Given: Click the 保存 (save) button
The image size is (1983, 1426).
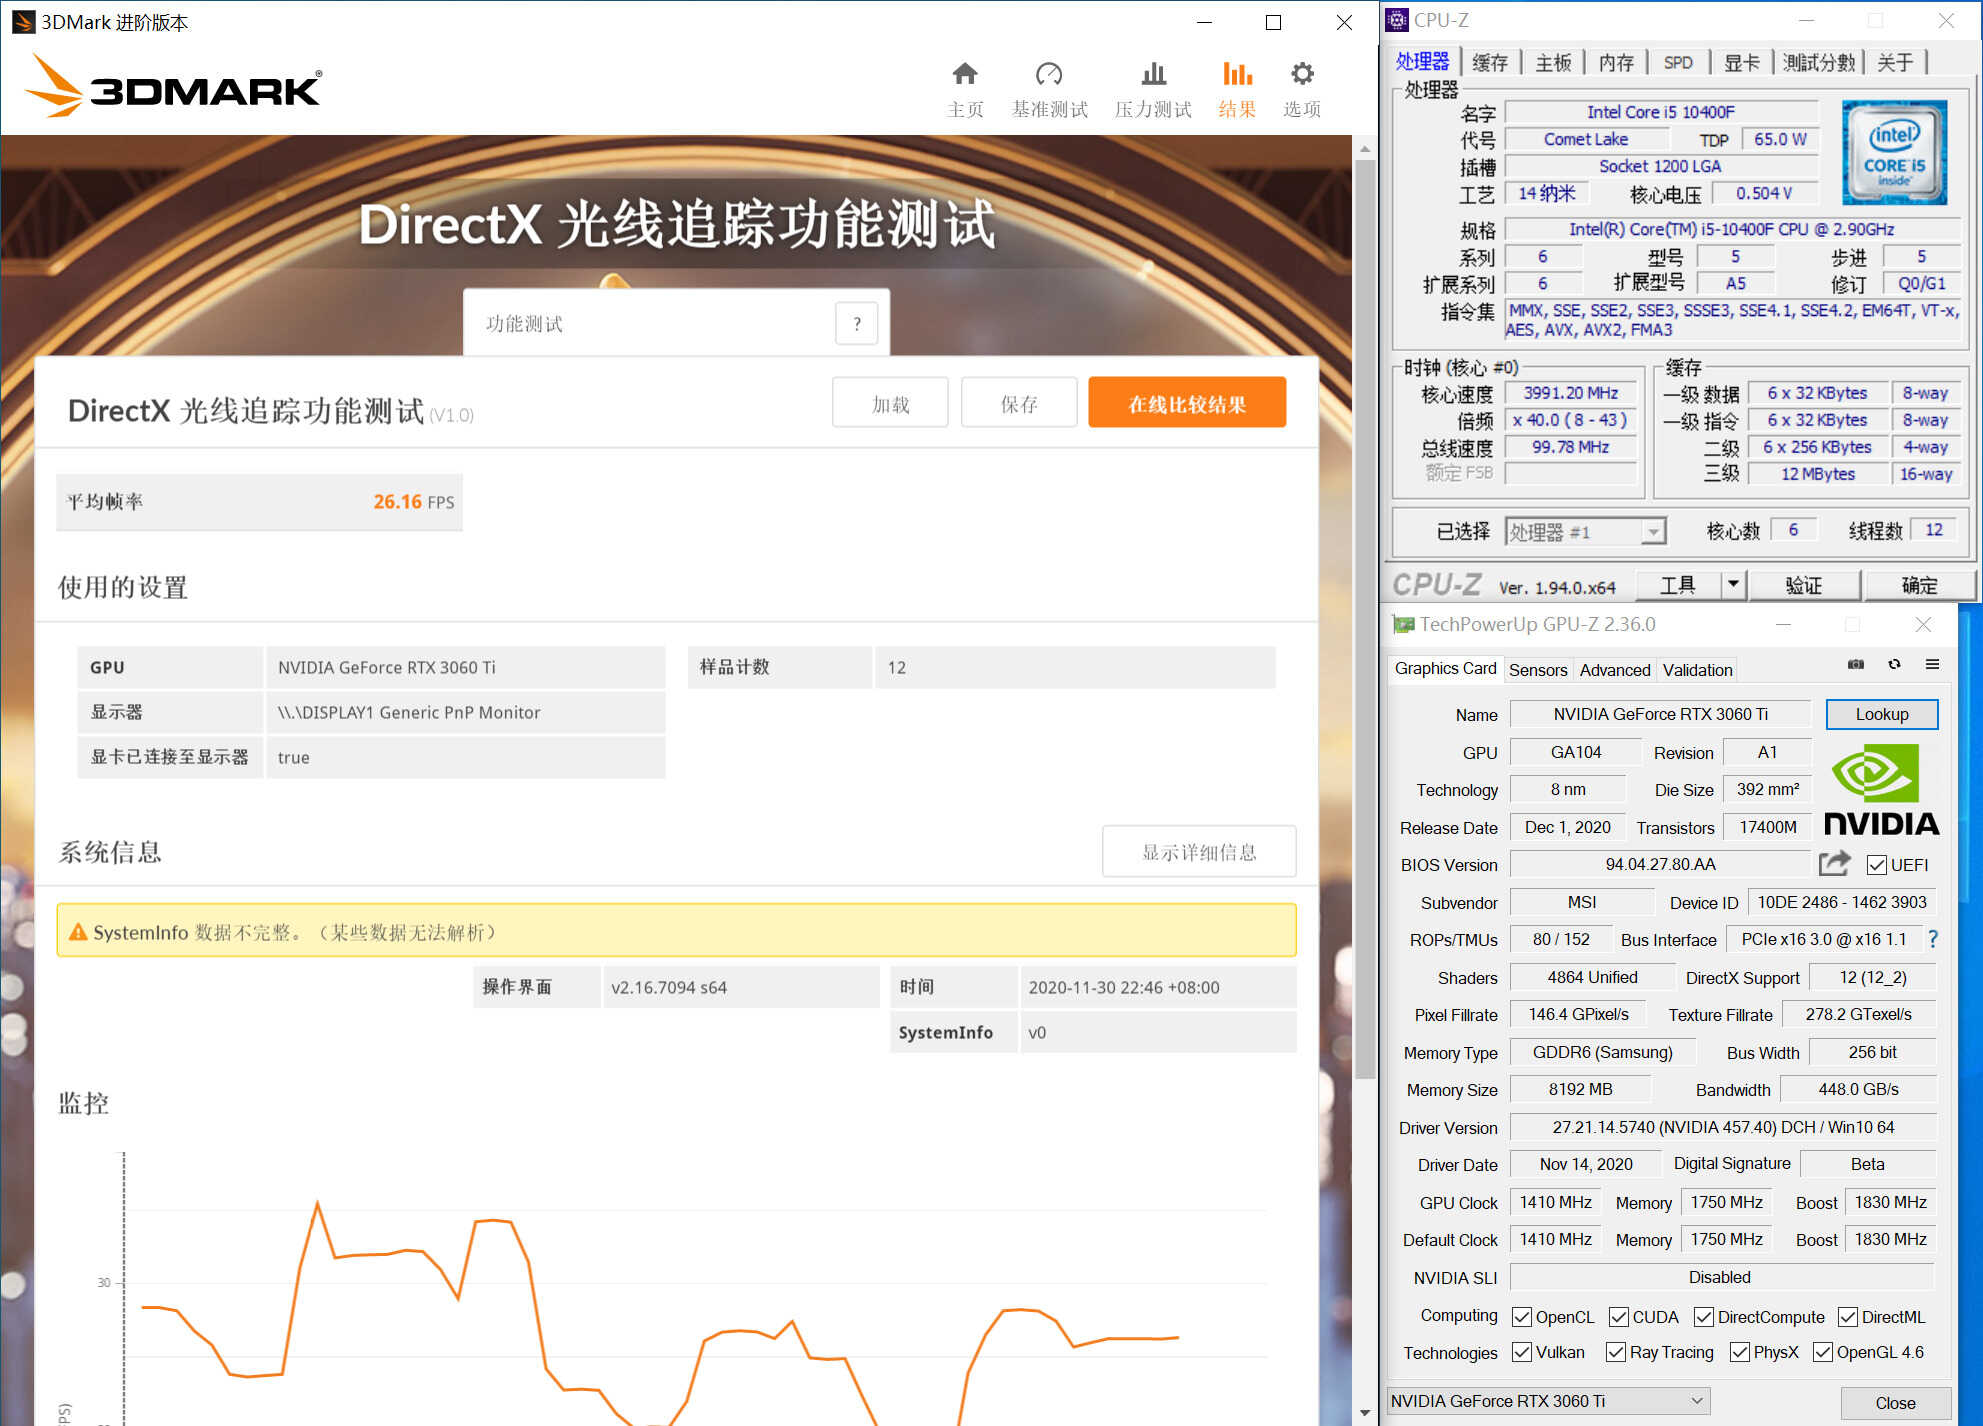Looking at the screenshot, I should click(1019, 403).
